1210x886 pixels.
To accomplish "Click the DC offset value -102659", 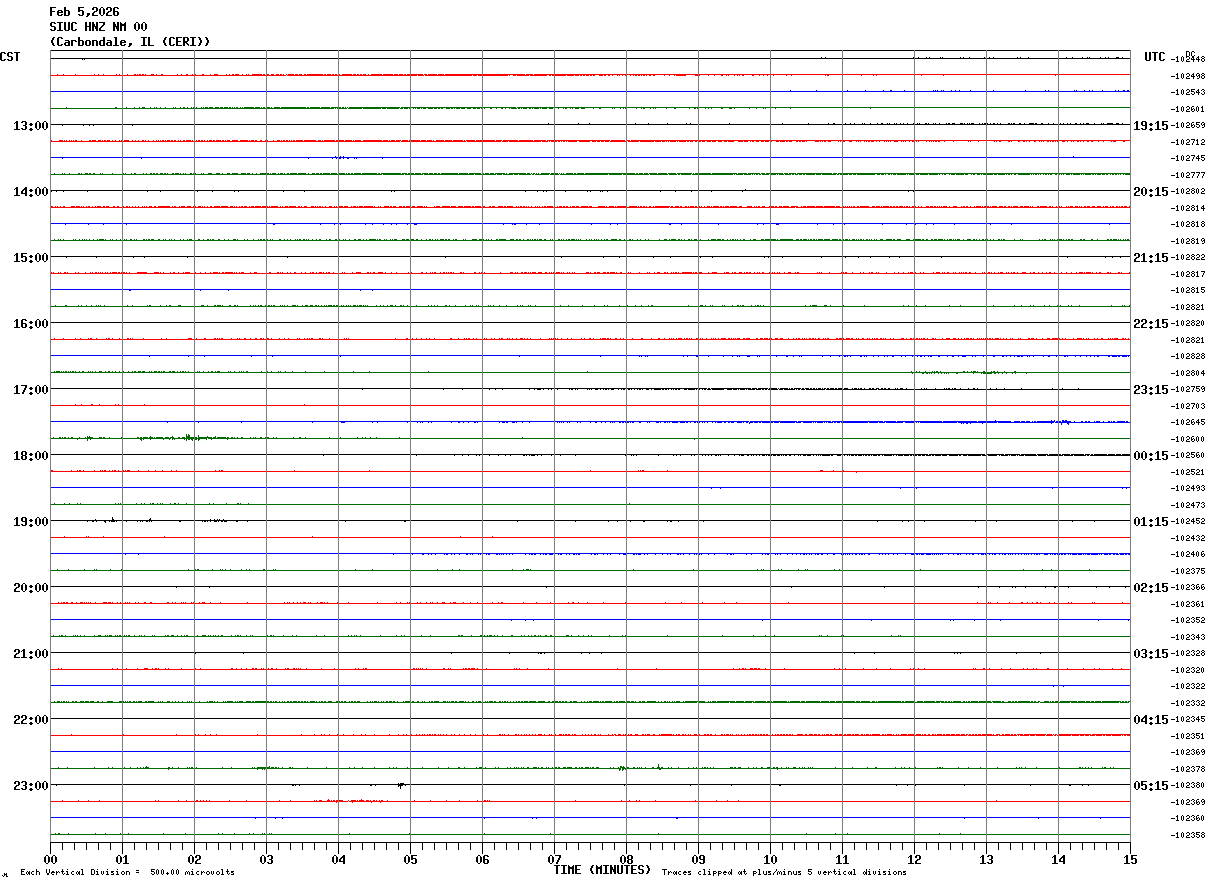I will [x=1188, y=125].
